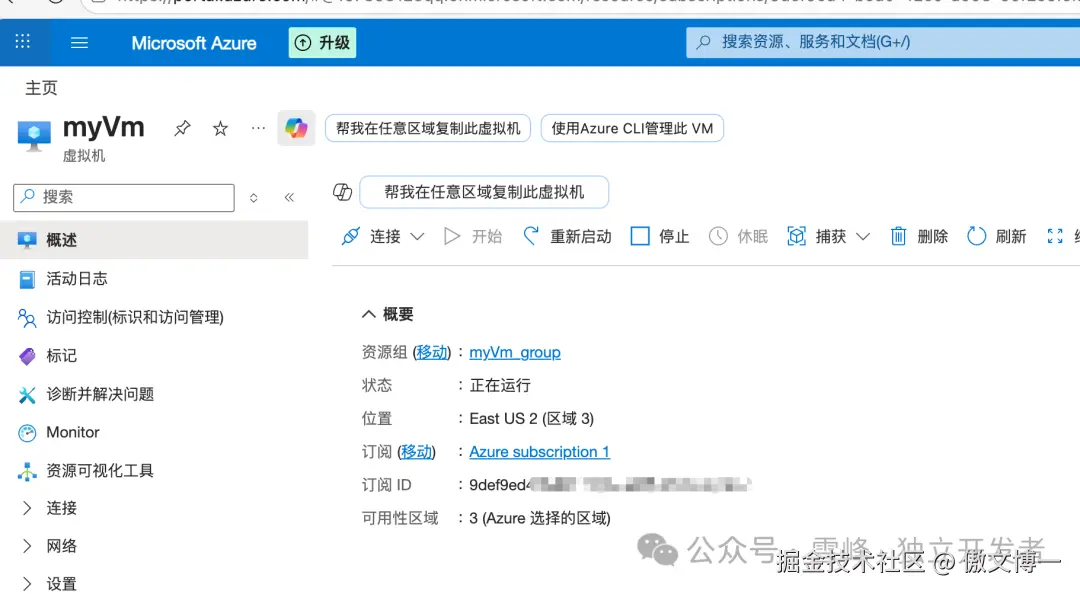Go to 主页 breadcrumb
The height and width of the screenshot is (594, 1080).
click(x=41, y=88)
